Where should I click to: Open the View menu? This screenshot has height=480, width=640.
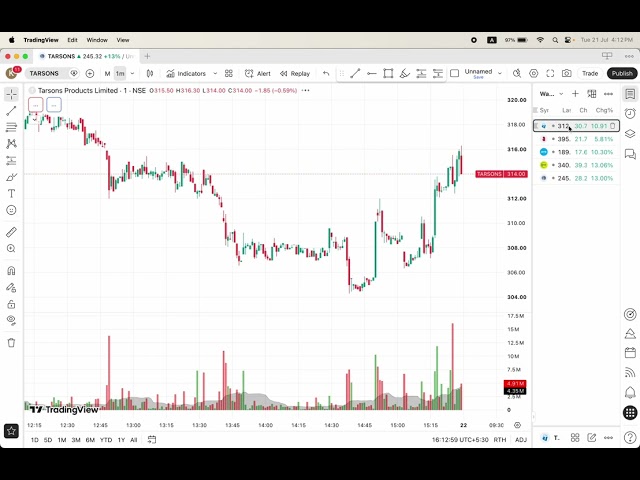(x=123, y=40)
